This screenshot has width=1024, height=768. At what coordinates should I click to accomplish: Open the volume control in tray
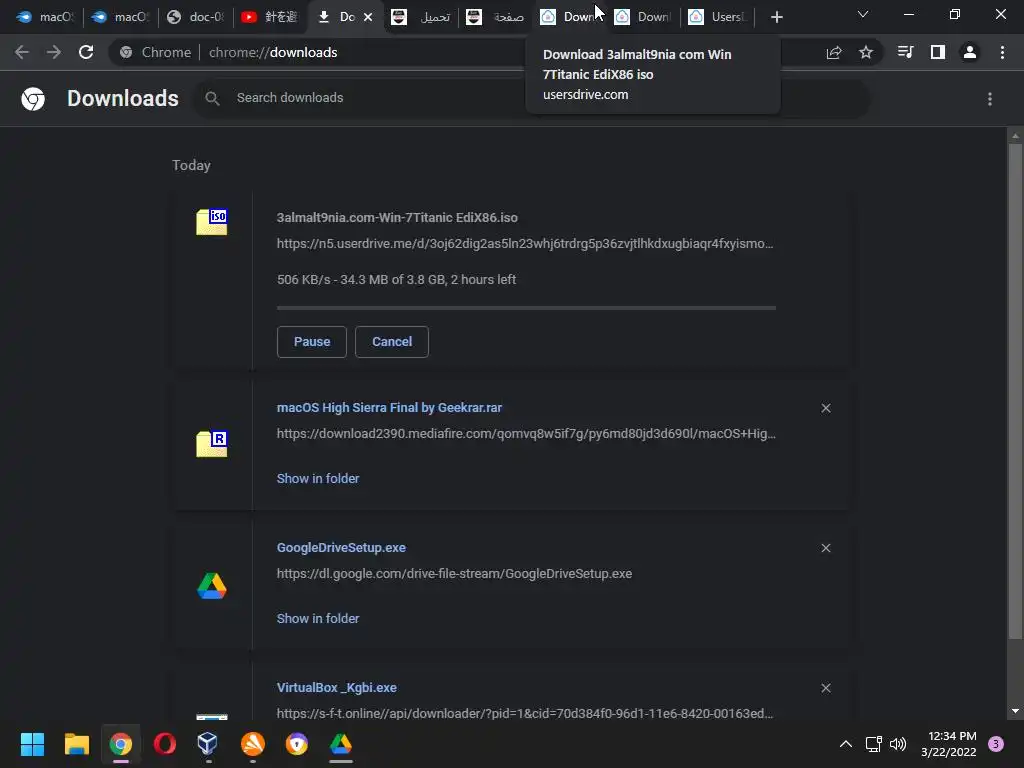pyautogui.click(x=899, y=744)
